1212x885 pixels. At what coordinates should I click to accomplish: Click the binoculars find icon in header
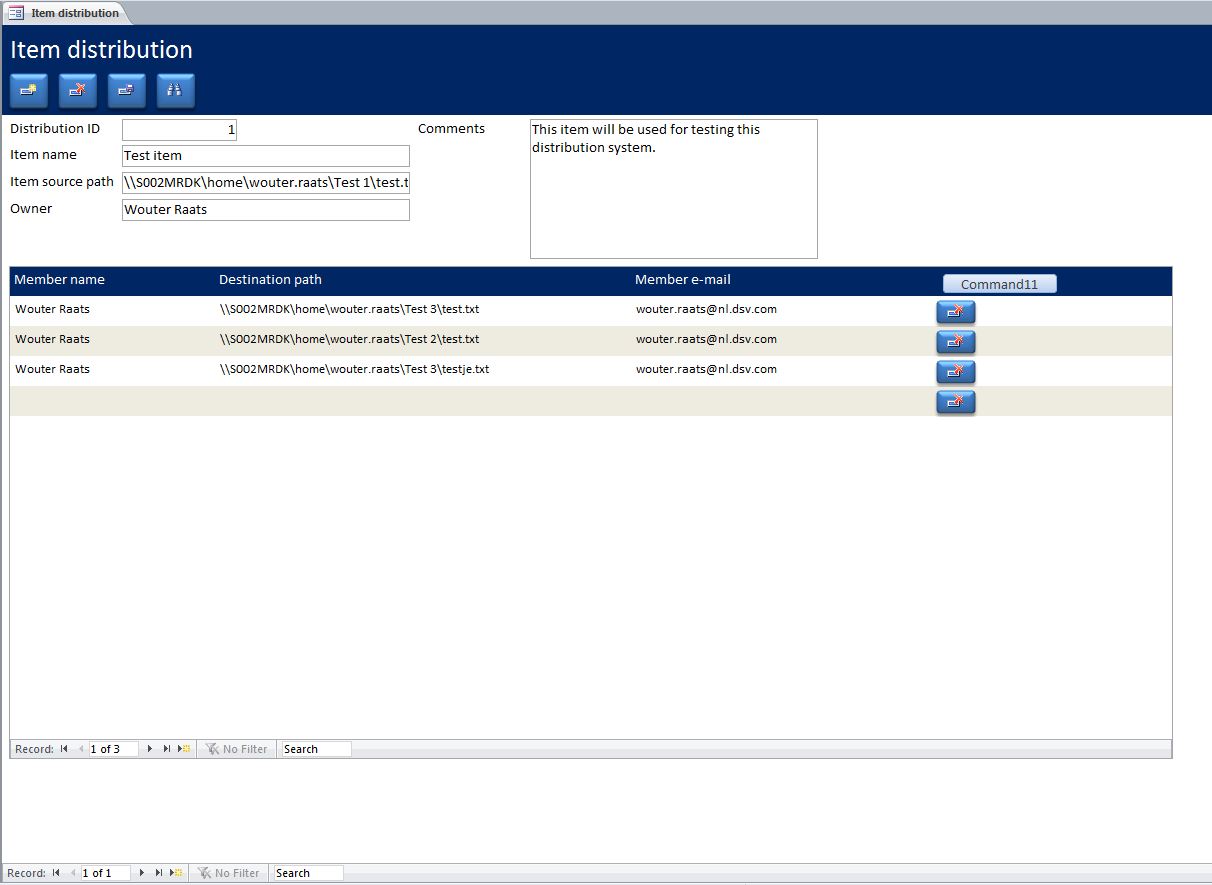coord(175,90)
